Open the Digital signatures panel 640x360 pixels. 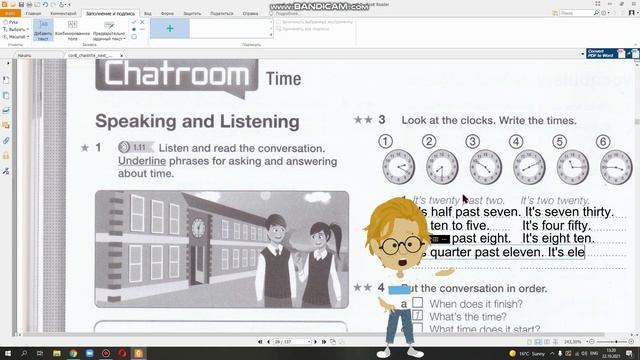[x=6, y=171]
